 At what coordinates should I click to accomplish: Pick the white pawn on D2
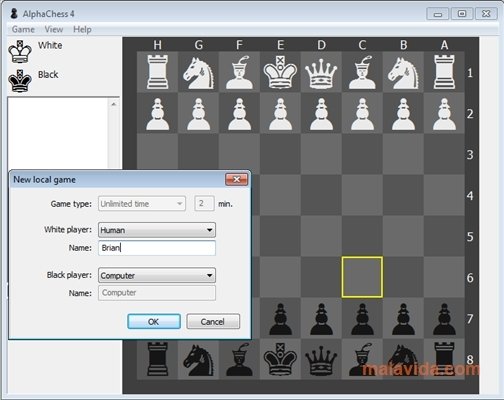pyautogui.click(x=321, y=114)
